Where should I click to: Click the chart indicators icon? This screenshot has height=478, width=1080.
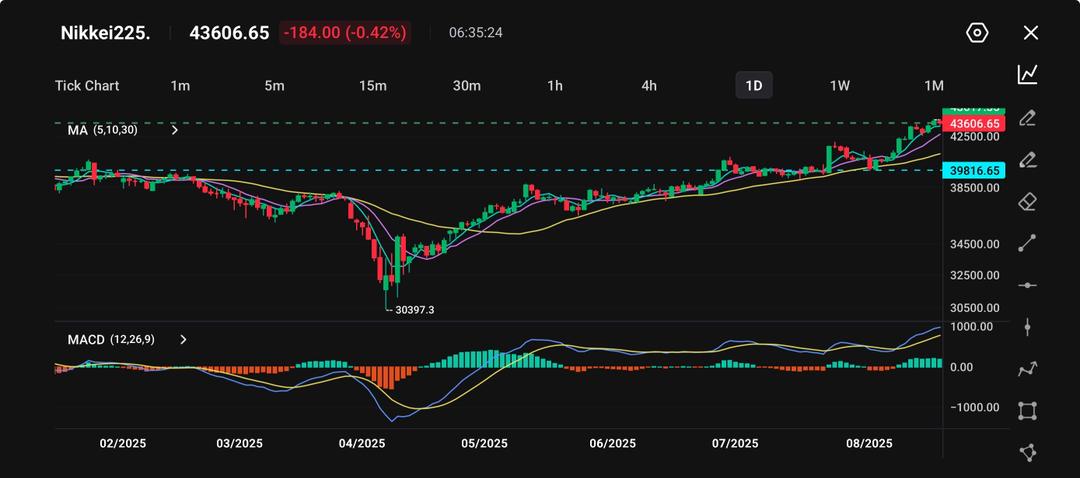tap(1027, 74)
